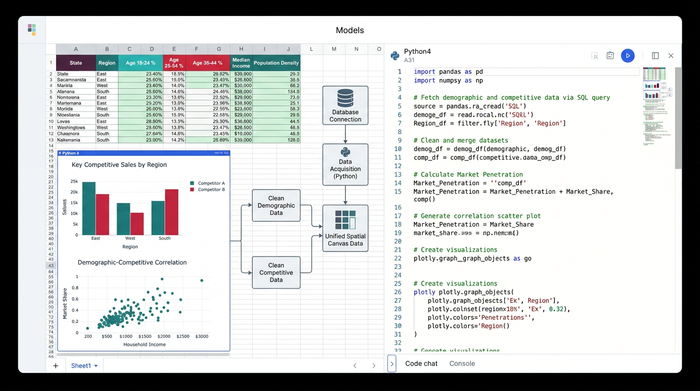Click the Competitor A legend swatch
The height and width of the screenshot is (391, 700).
pos(192,183)
